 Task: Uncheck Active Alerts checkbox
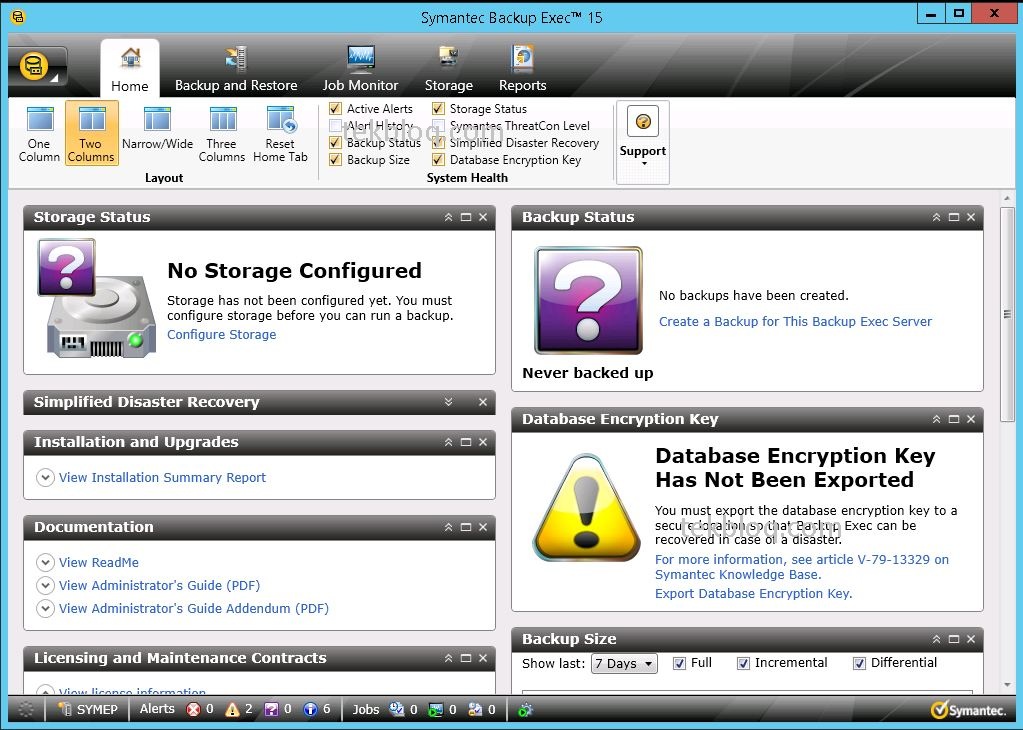tap(335, 108)
